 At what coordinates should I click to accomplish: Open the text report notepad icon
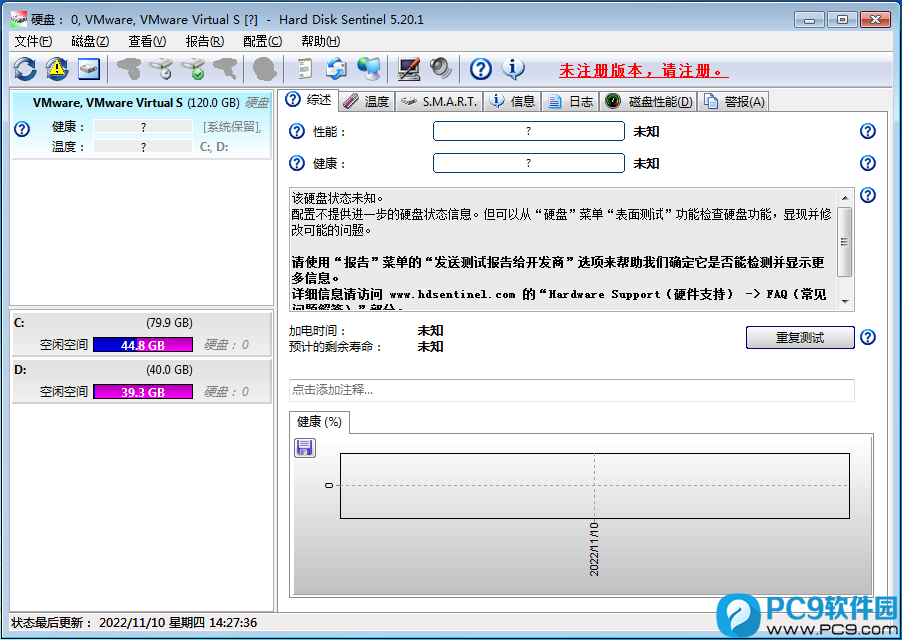(304, 69)
